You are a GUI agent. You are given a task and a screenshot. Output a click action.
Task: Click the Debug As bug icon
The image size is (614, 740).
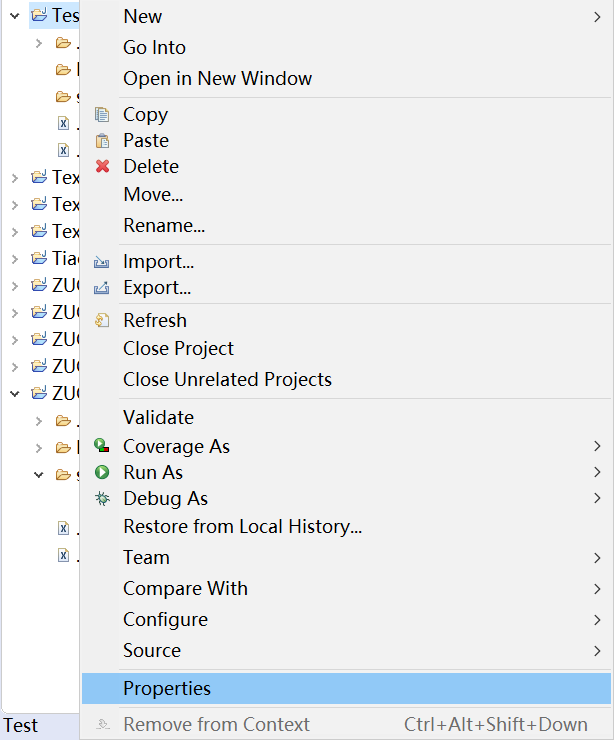click(102, 499)
